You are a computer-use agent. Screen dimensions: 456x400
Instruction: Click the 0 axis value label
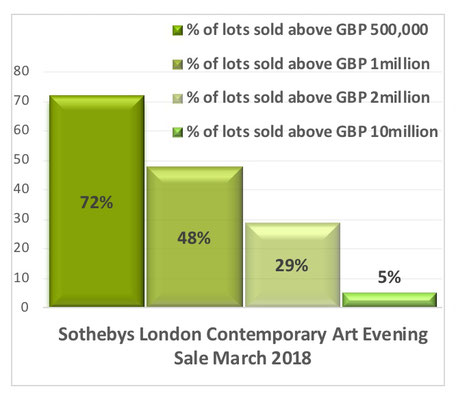(25, 307)
